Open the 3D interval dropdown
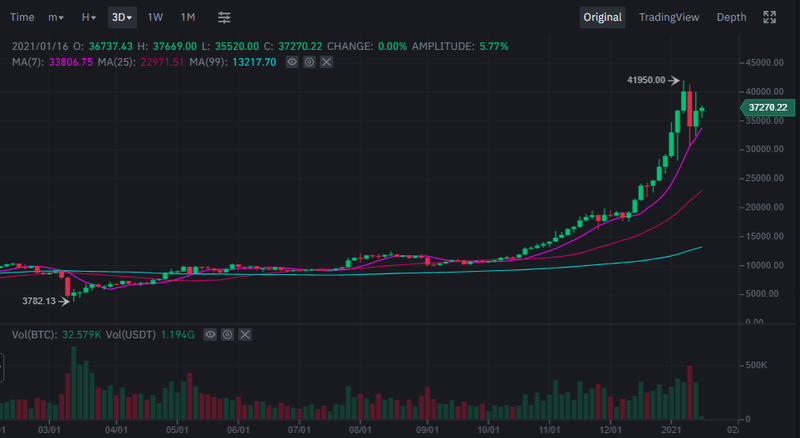Viewport: 800px width, 438px height. [x=122, y=17]
